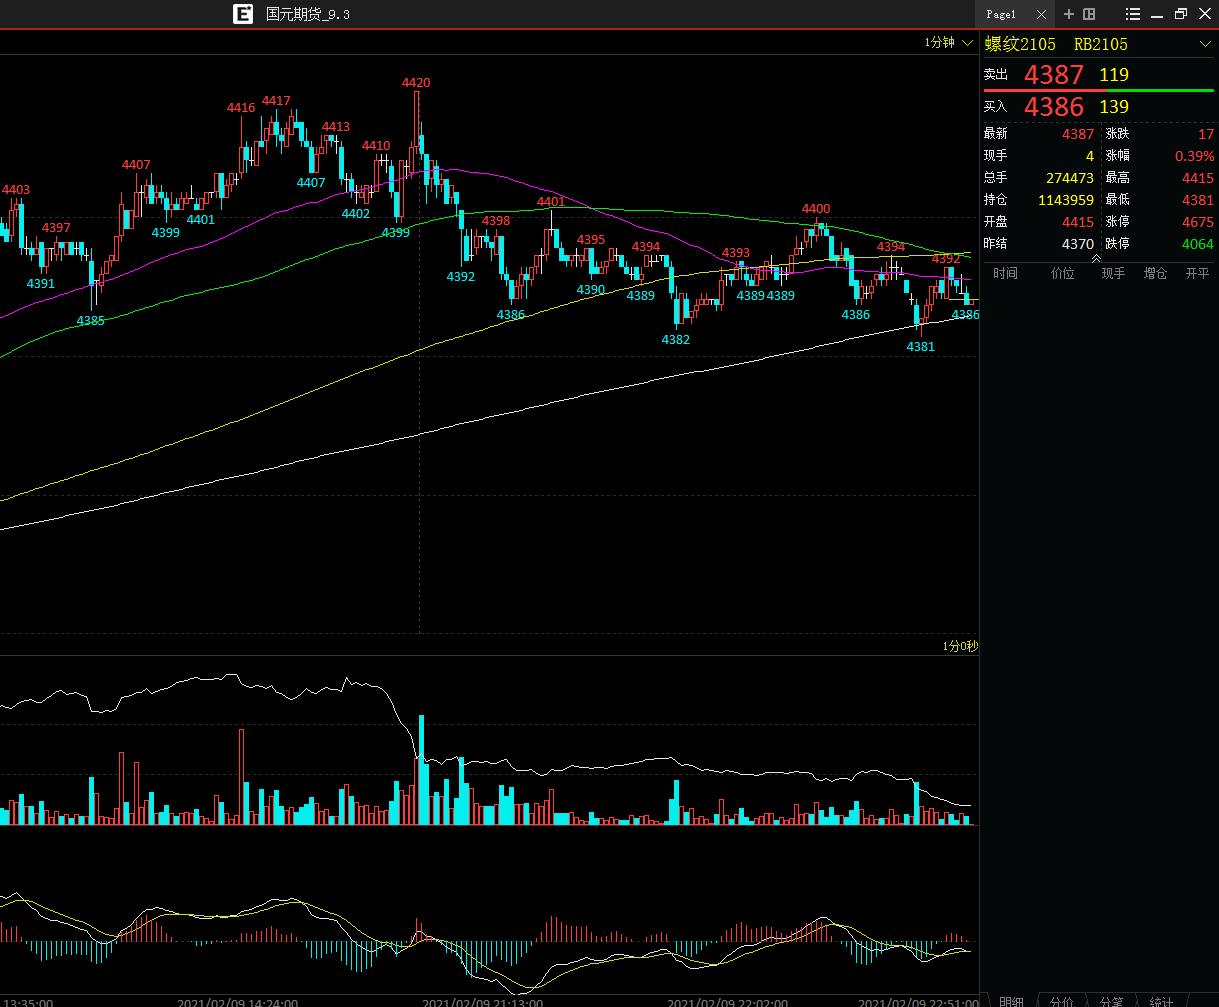Select the 最低 value 4381 in the quote panel
Screen dimensions: 1219x1007
(1198, 200)
